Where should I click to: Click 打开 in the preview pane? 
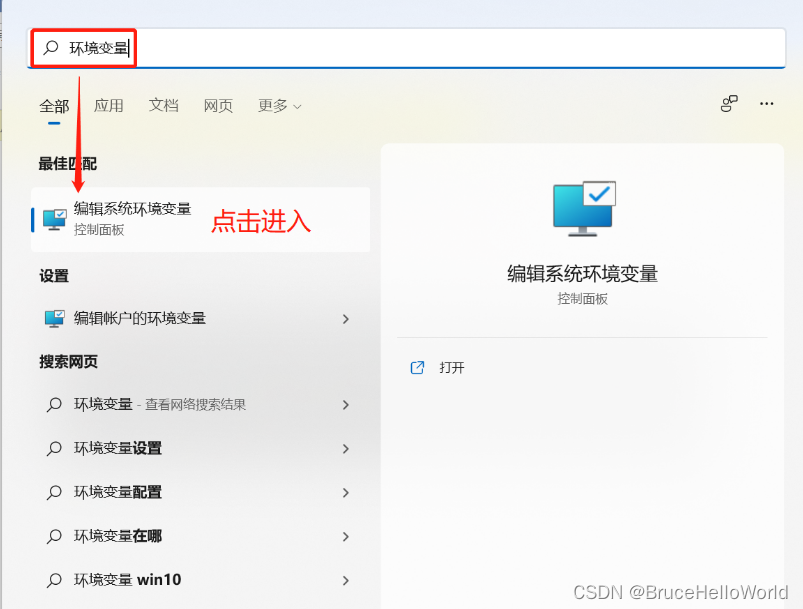point(452,368)
